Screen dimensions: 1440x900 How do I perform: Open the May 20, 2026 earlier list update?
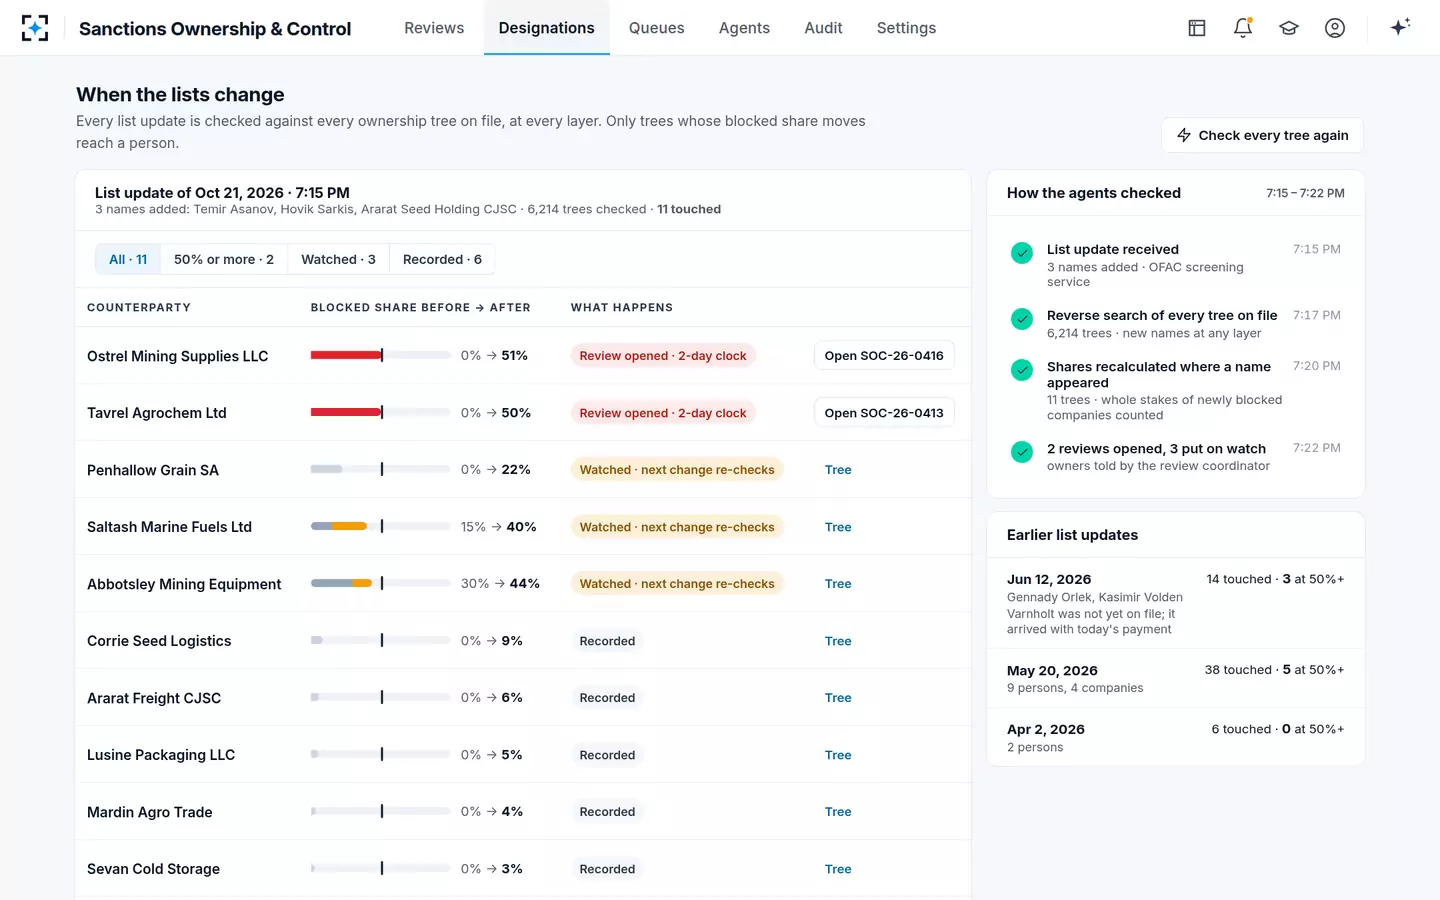(x=1176, y=679)
